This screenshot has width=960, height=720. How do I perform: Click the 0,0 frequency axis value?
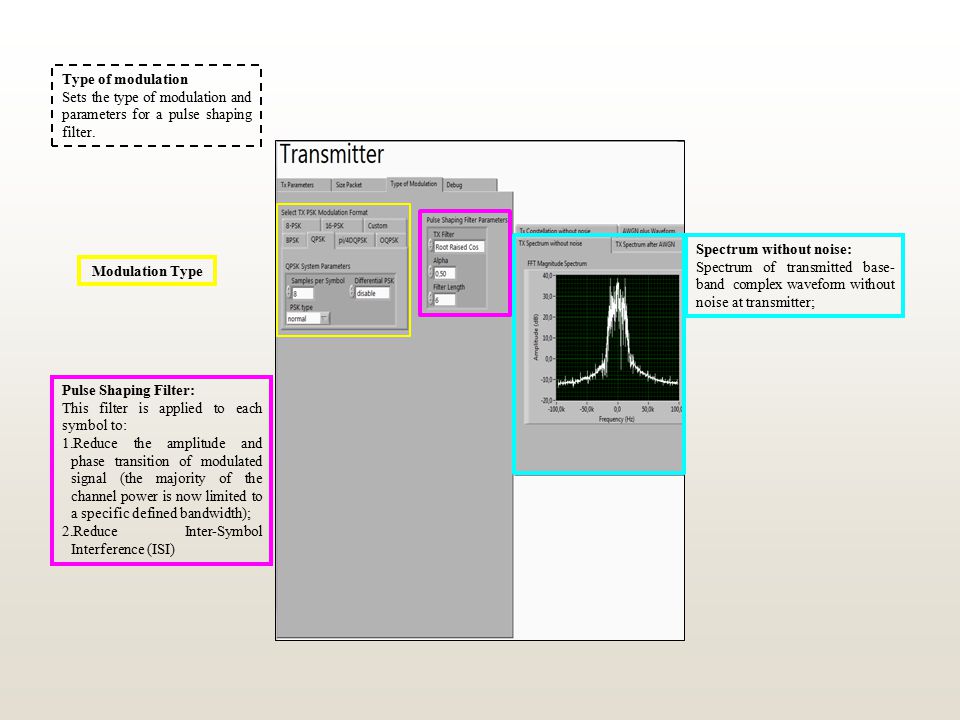pos(617,409)
